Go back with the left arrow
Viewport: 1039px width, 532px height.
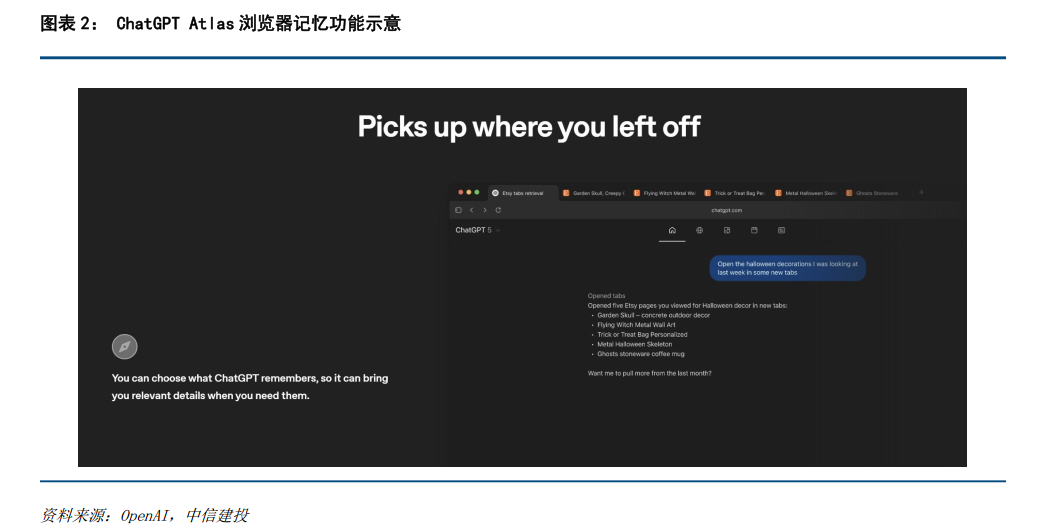coord(472,210)
